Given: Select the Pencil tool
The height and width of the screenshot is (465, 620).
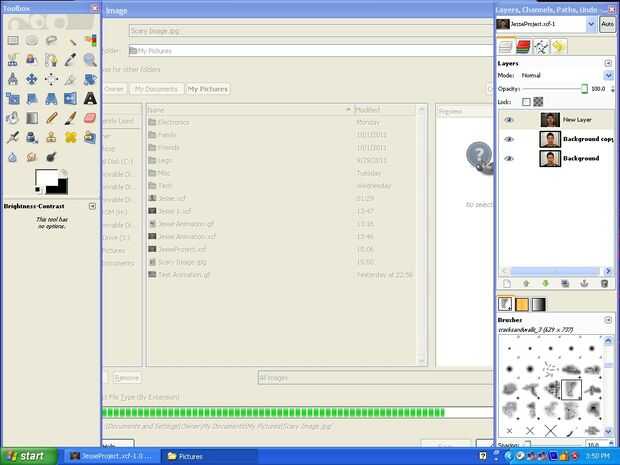Looking at the screenshot, I should click(51, 118).
